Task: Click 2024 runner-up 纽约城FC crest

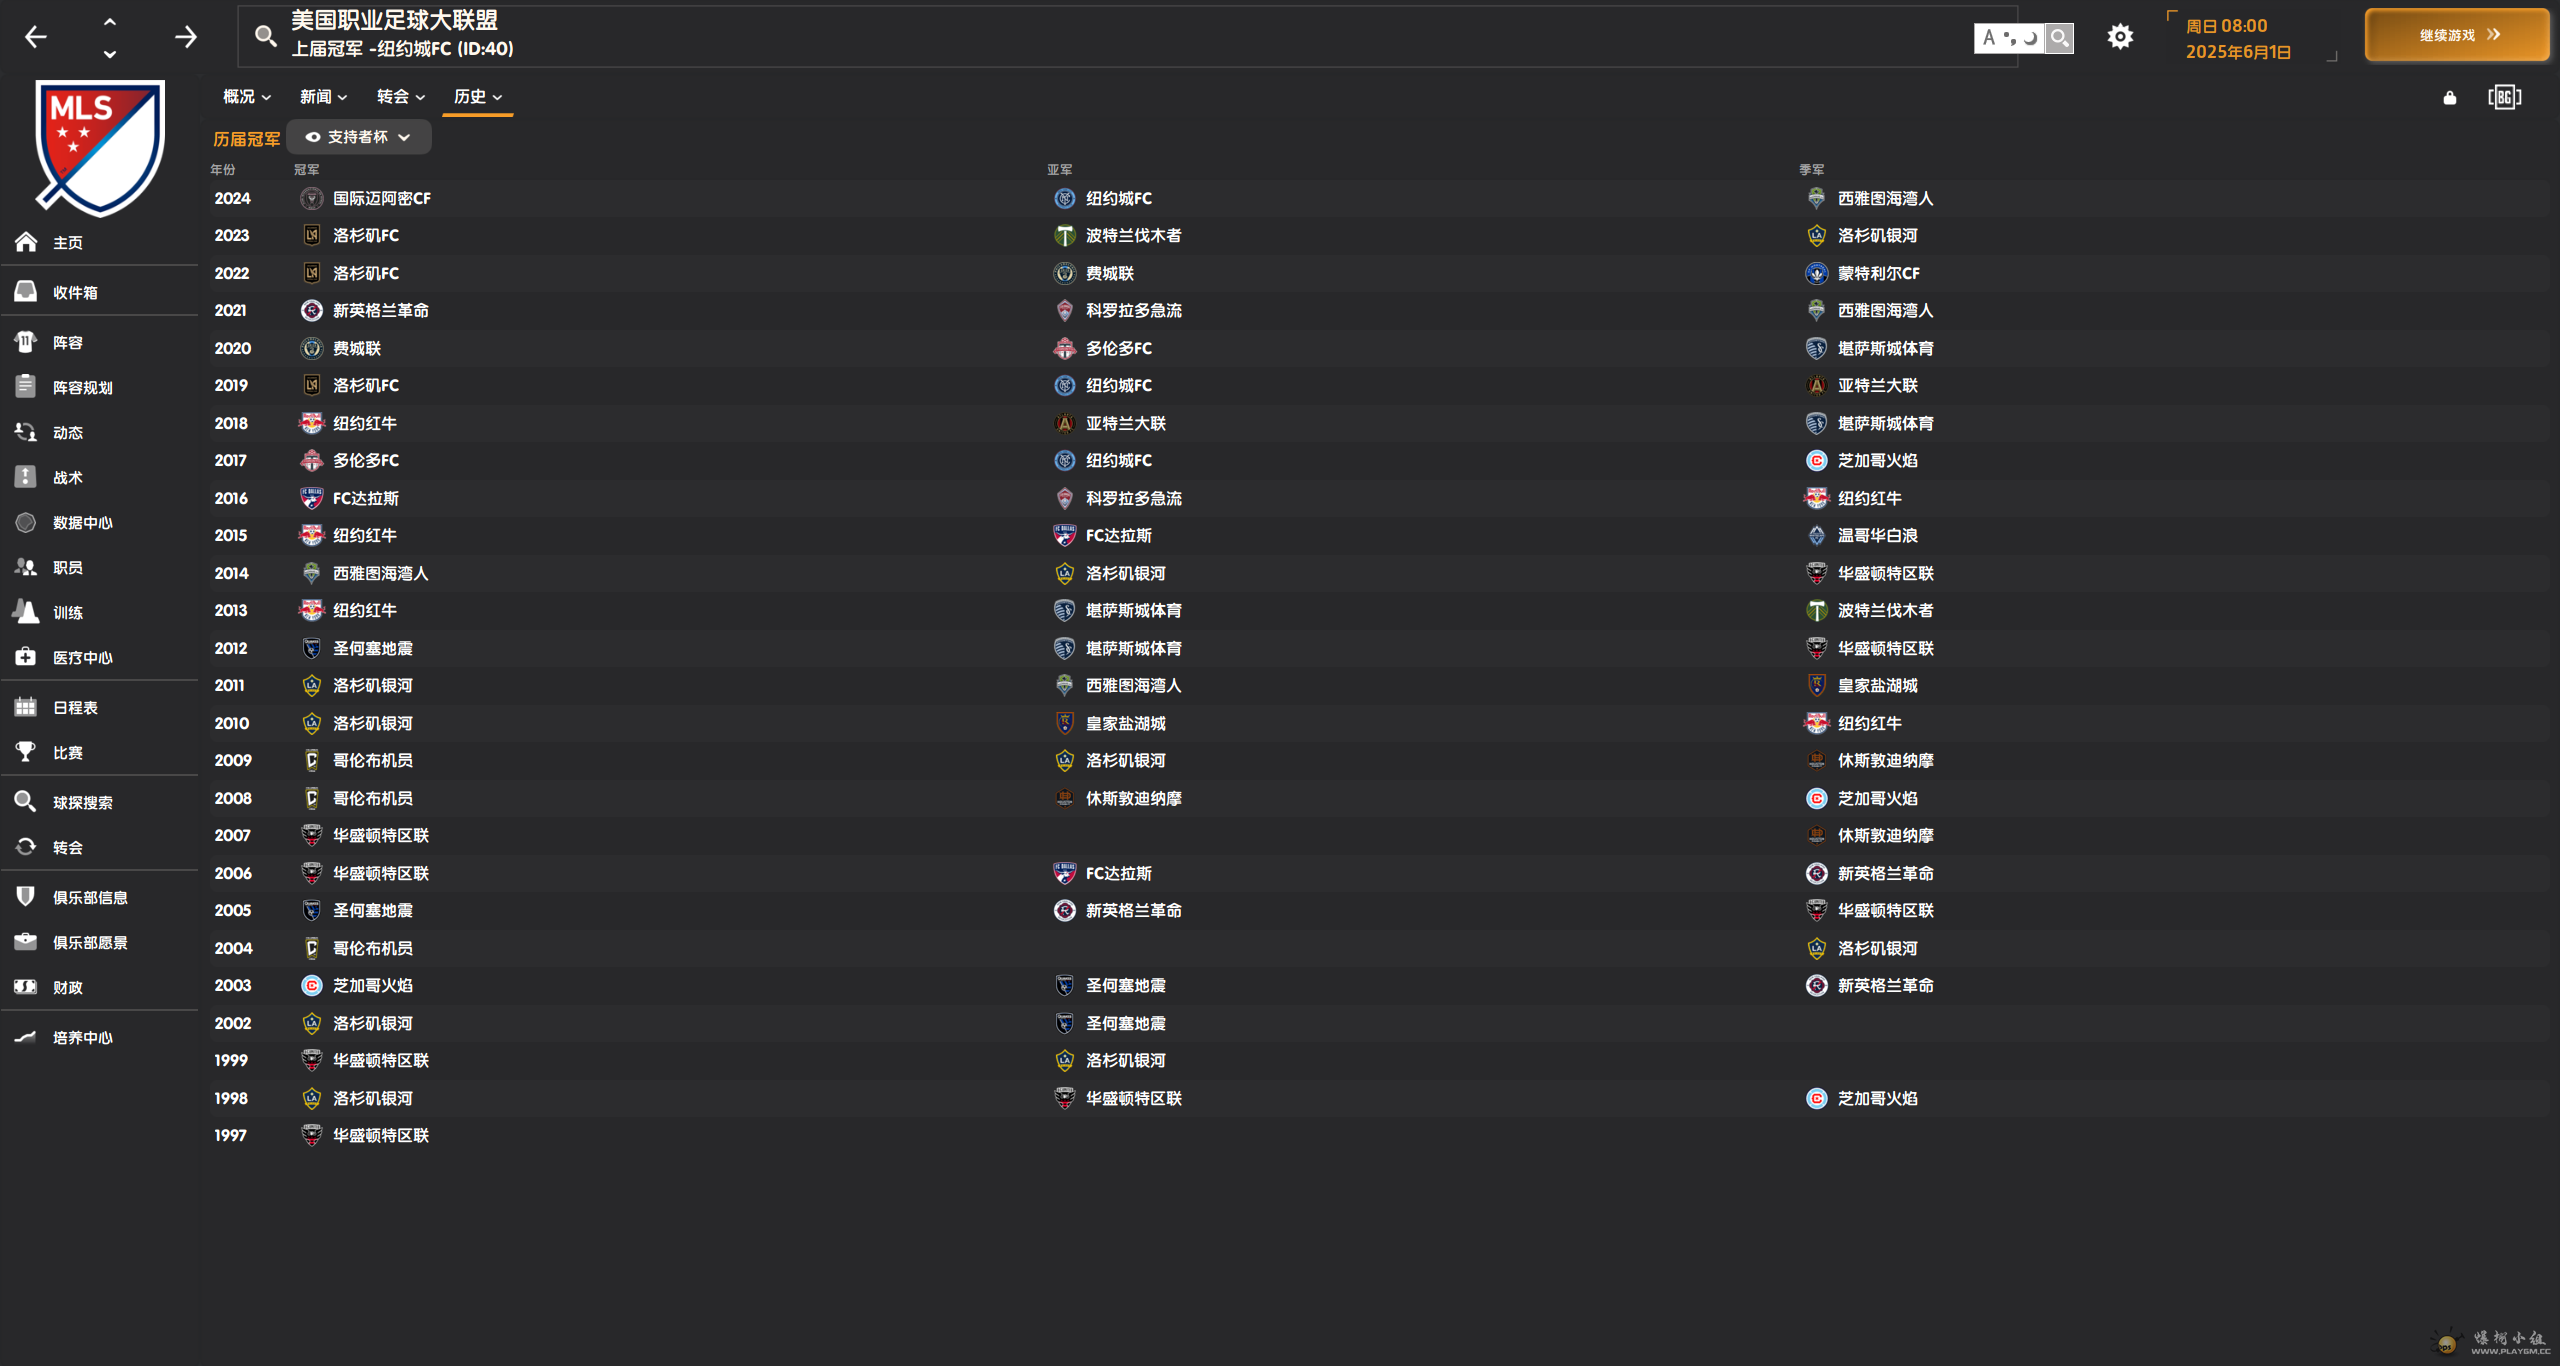Action: point(1065,199)
